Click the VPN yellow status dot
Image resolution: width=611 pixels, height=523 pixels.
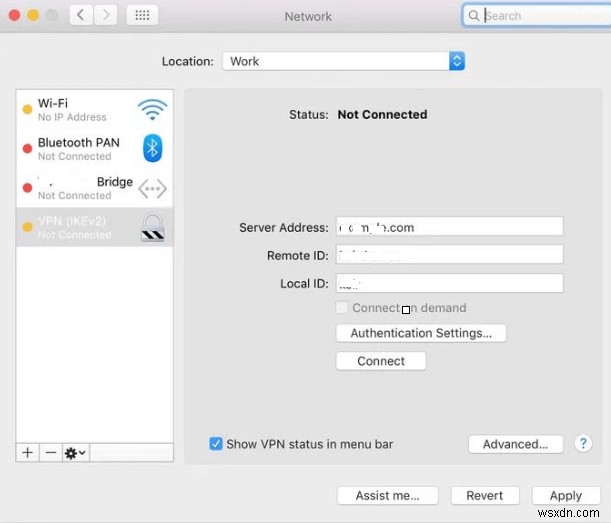click(x=27, y=227)
